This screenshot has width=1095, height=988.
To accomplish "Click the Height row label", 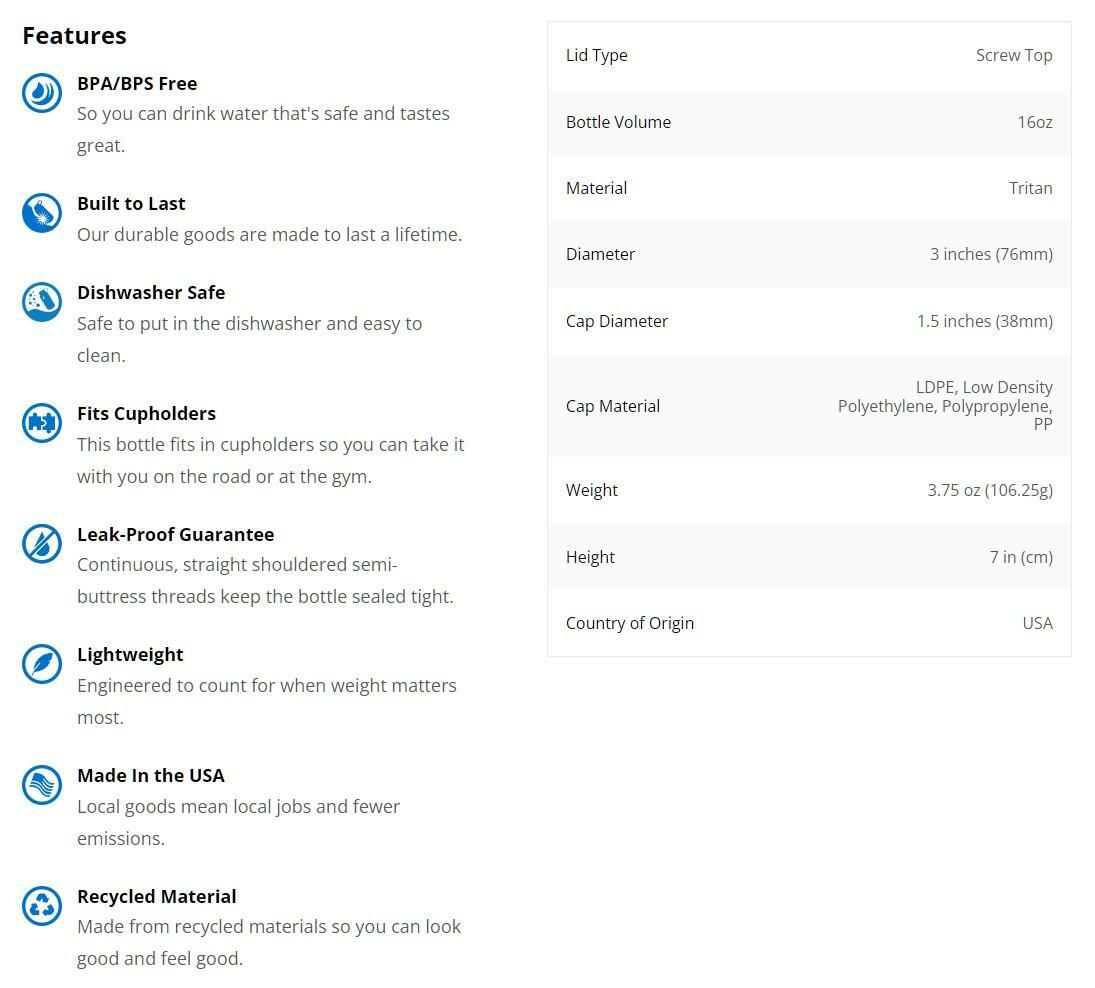I will pos(590,557).
